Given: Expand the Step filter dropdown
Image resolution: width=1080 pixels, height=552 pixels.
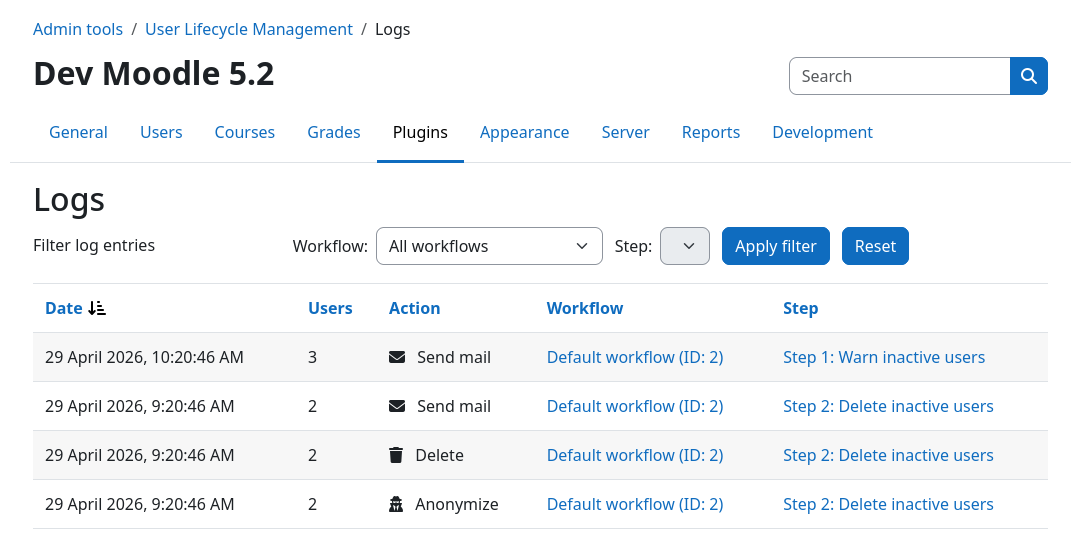Looking at the screenshot, I should tap(685, 246).
